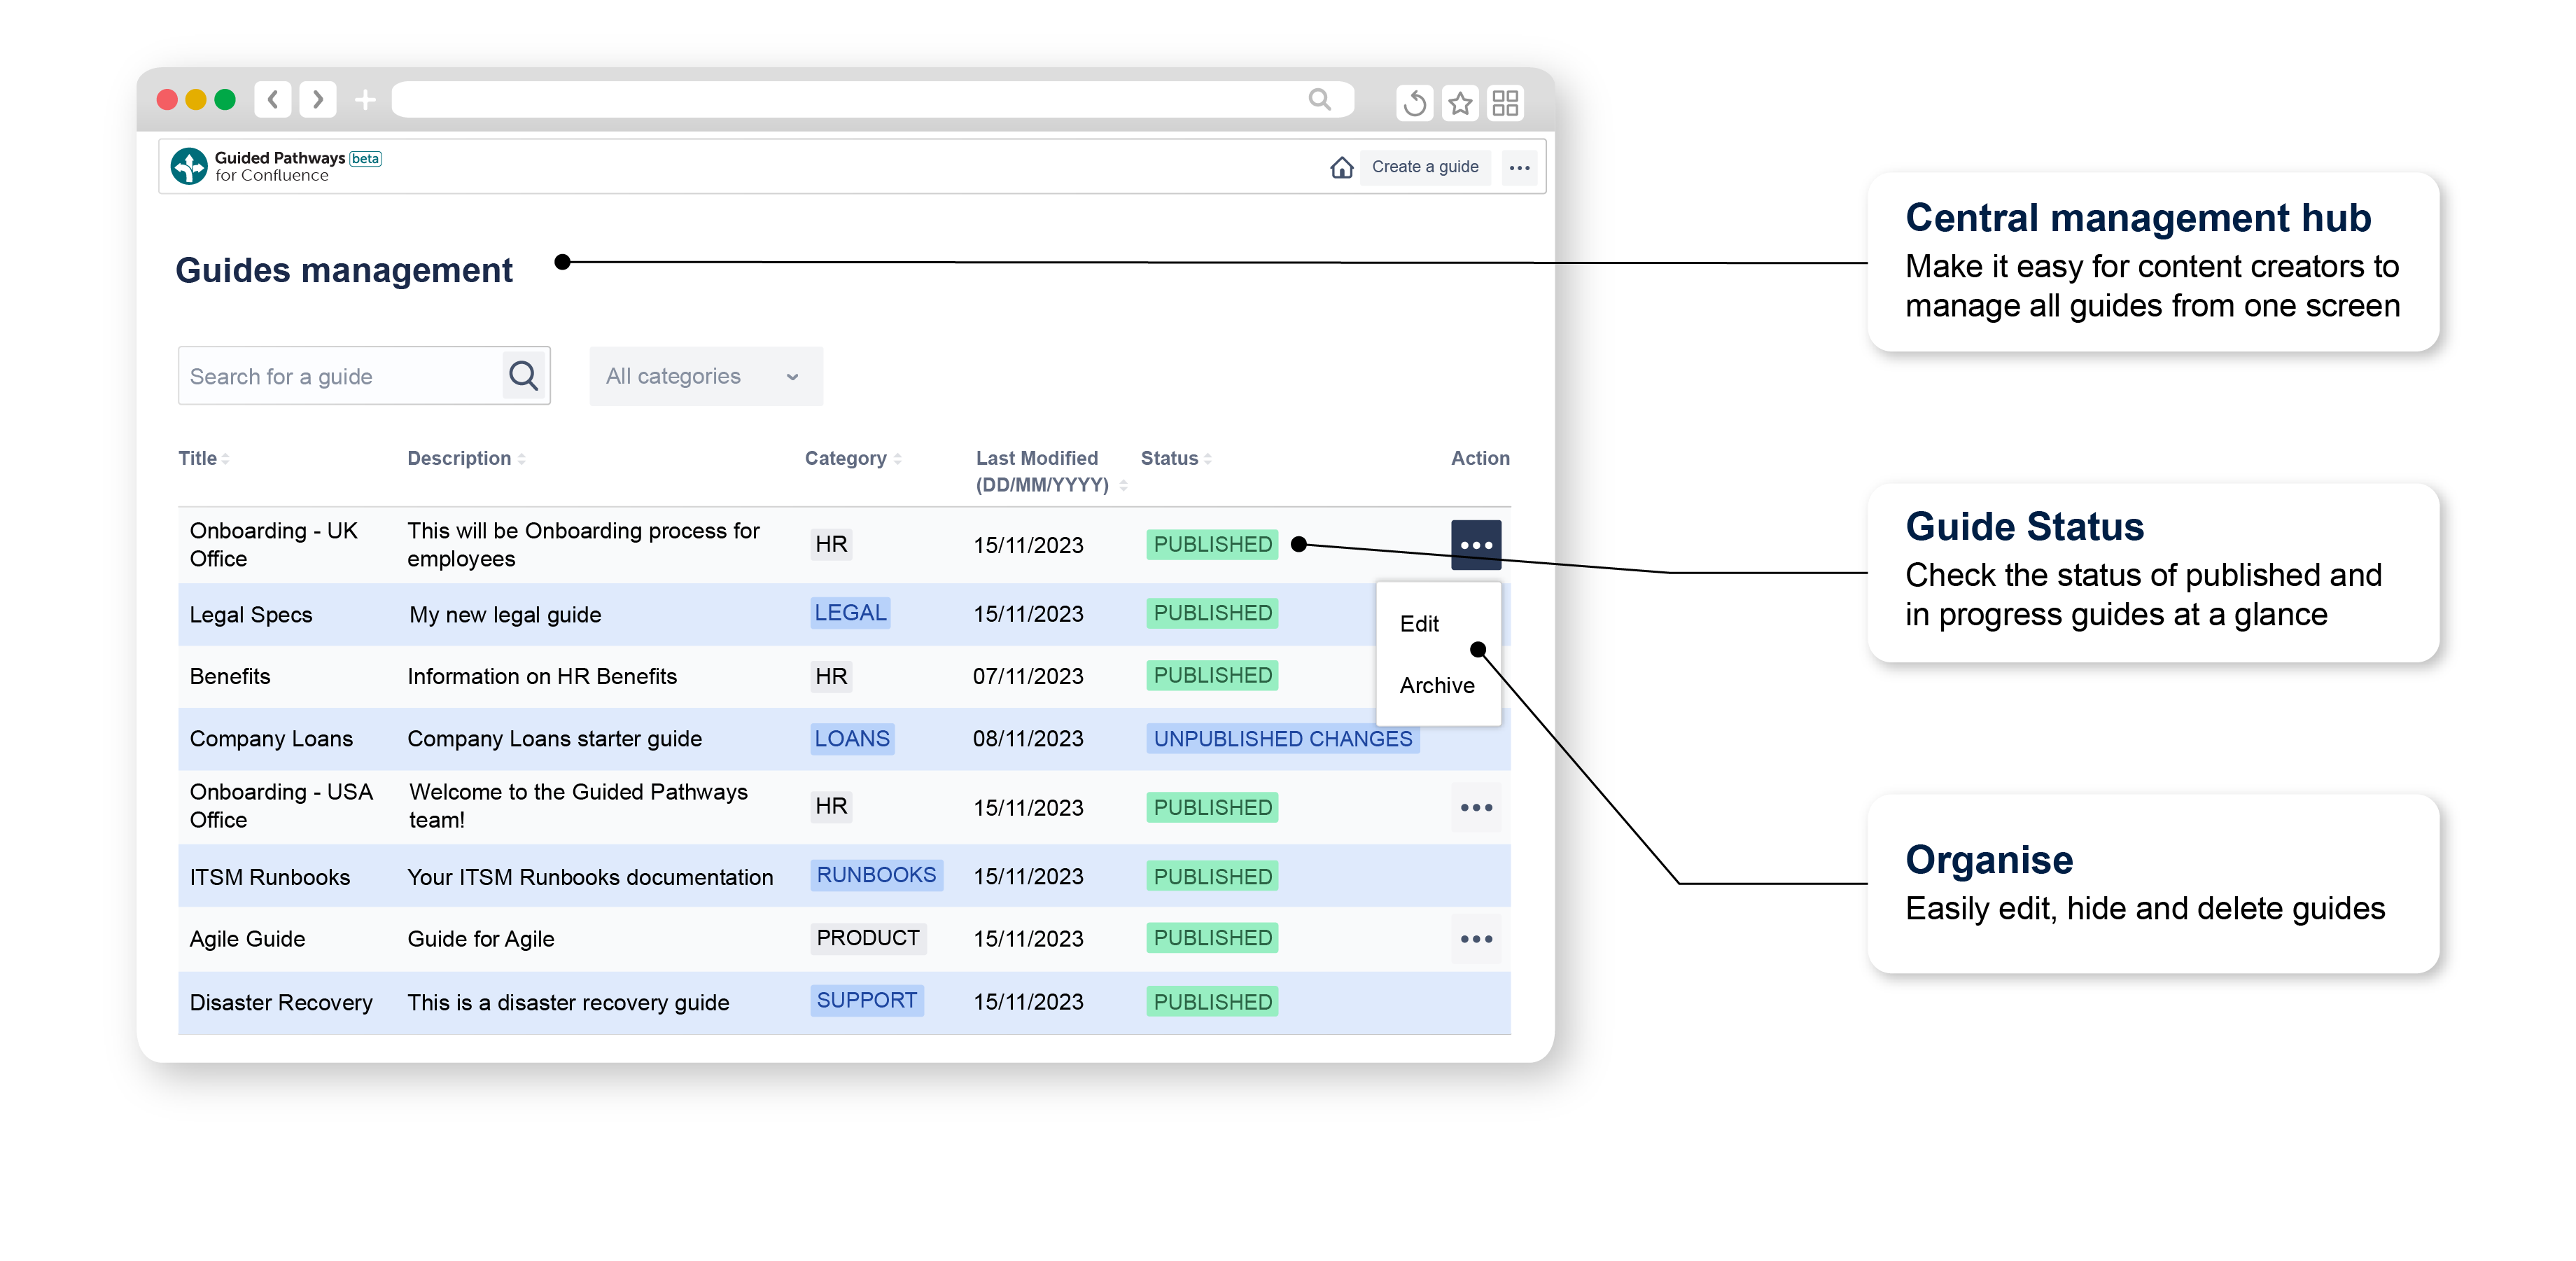Click the bookmark star icon
The image size is (2576, 1261).
pyautogui.click(x=1460, y=103)
